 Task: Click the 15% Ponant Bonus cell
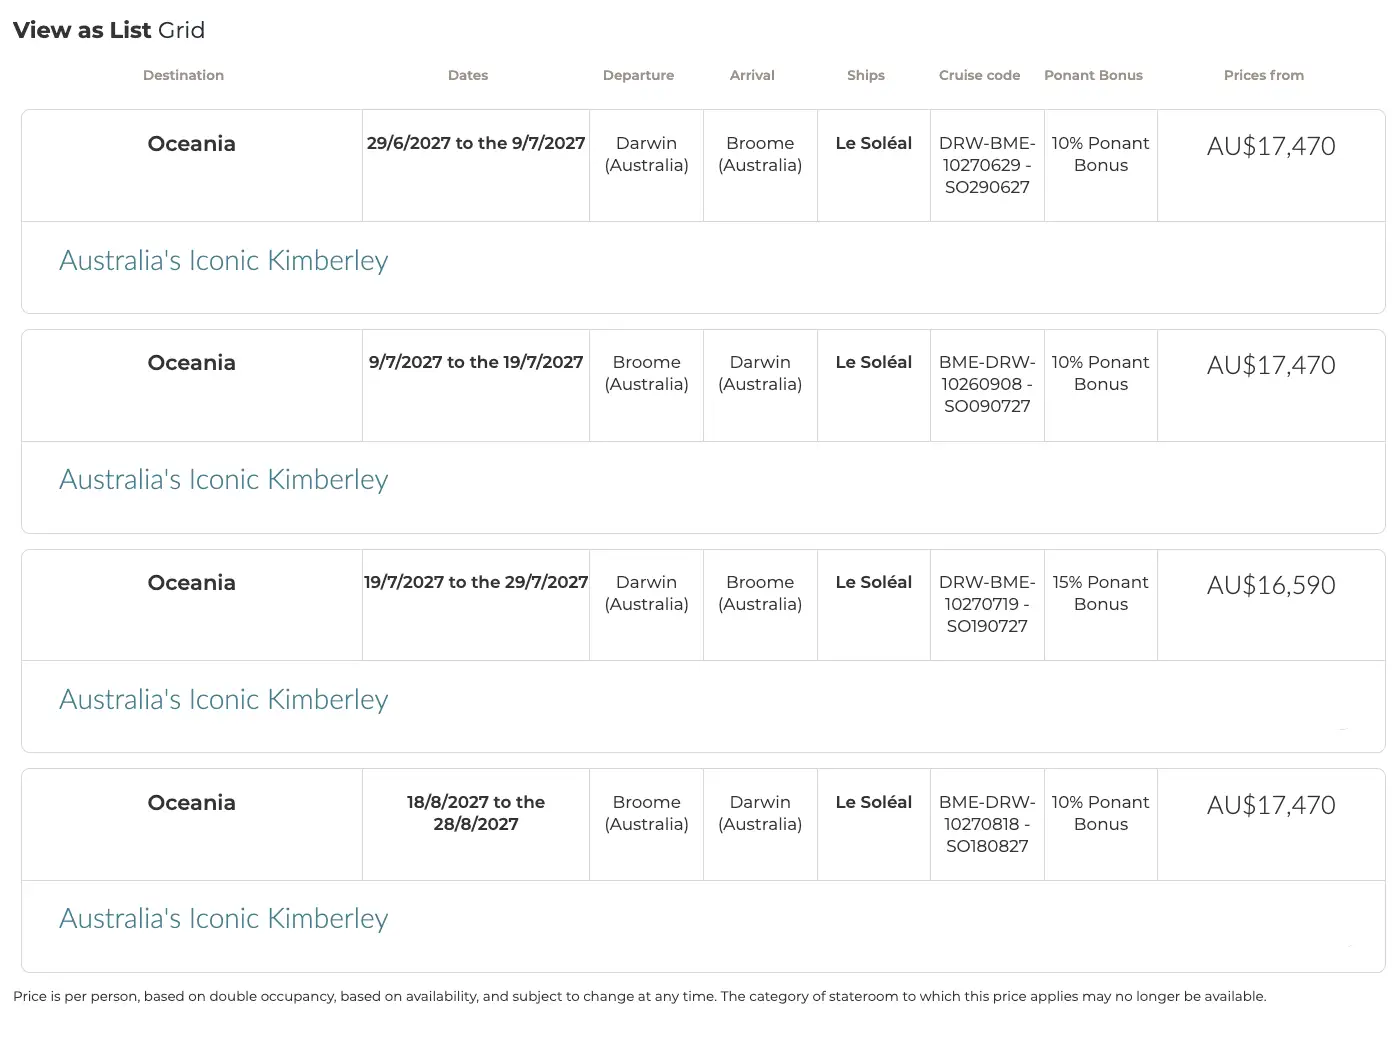coord(1101,593)
